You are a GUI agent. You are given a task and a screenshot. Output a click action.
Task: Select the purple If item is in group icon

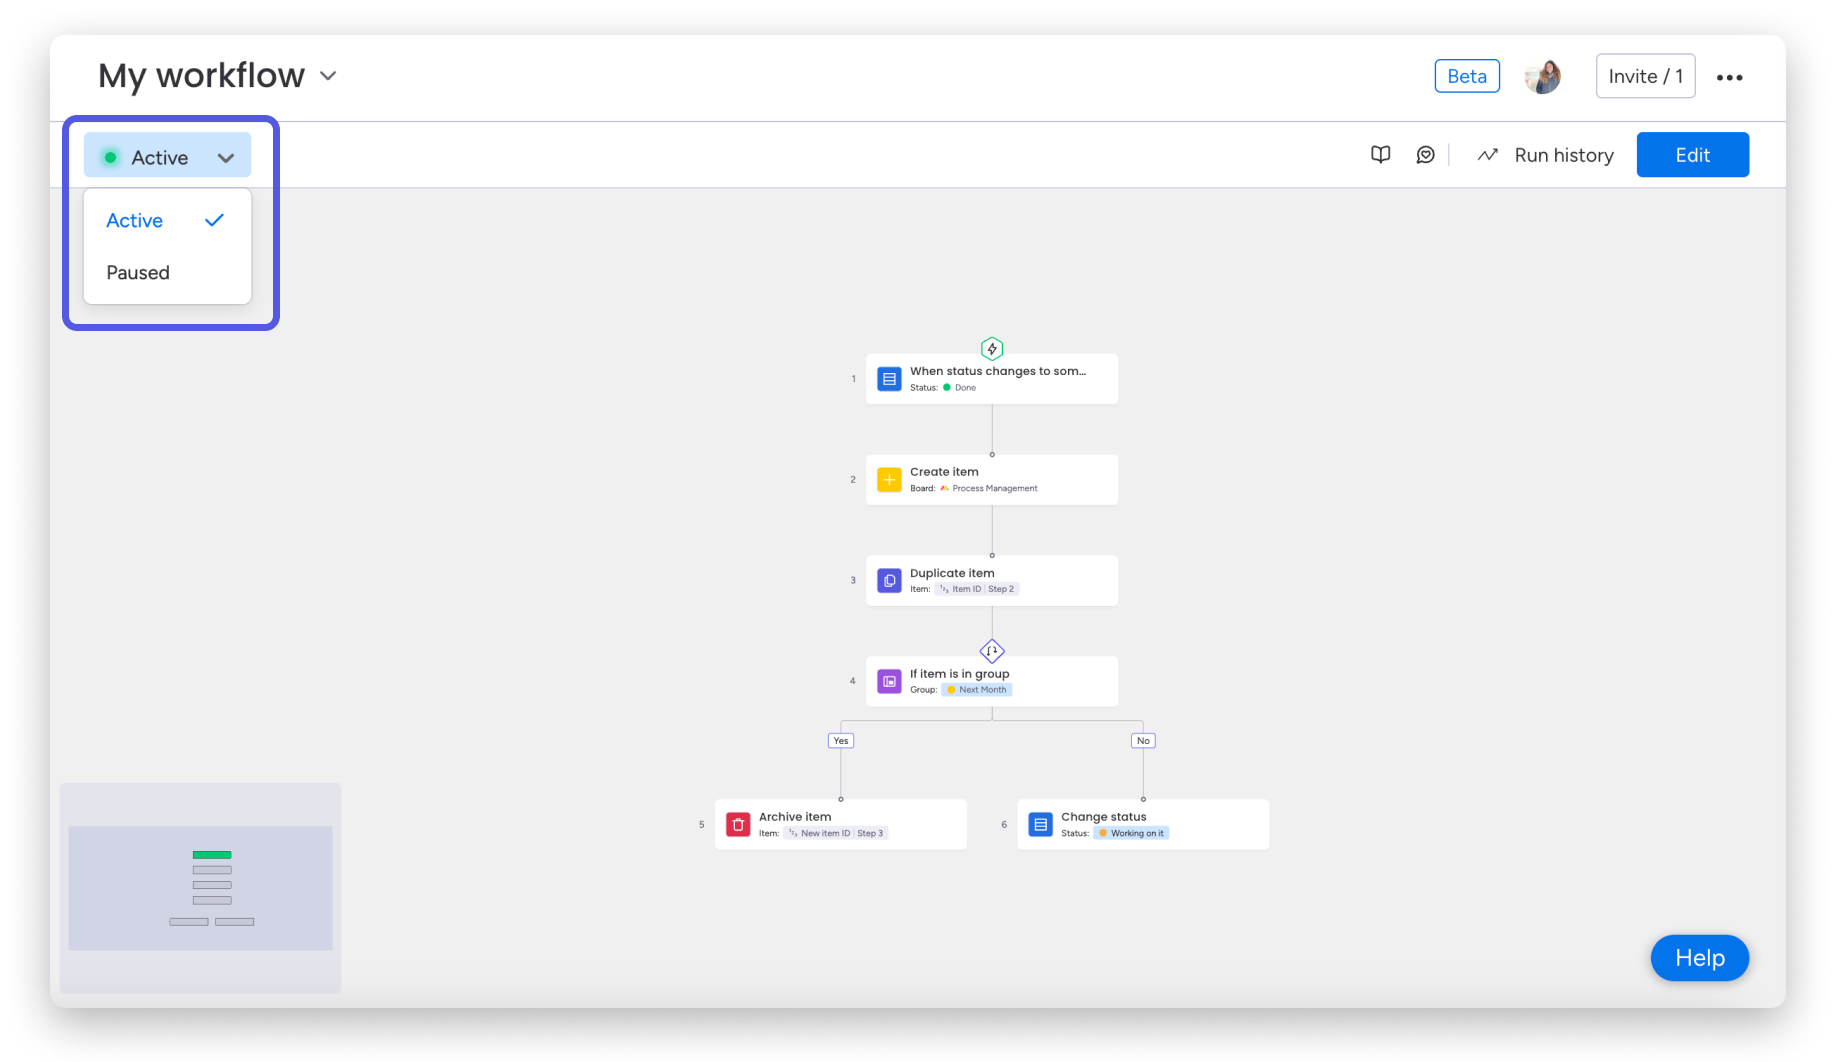tap(889, 681)
